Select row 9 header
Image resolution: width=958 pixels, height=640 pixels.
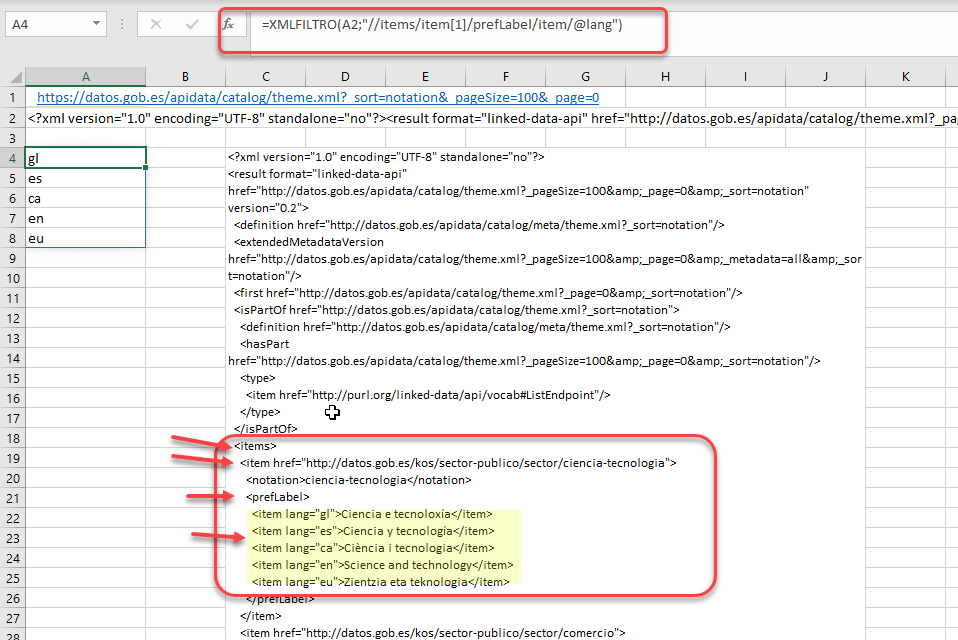12,258
